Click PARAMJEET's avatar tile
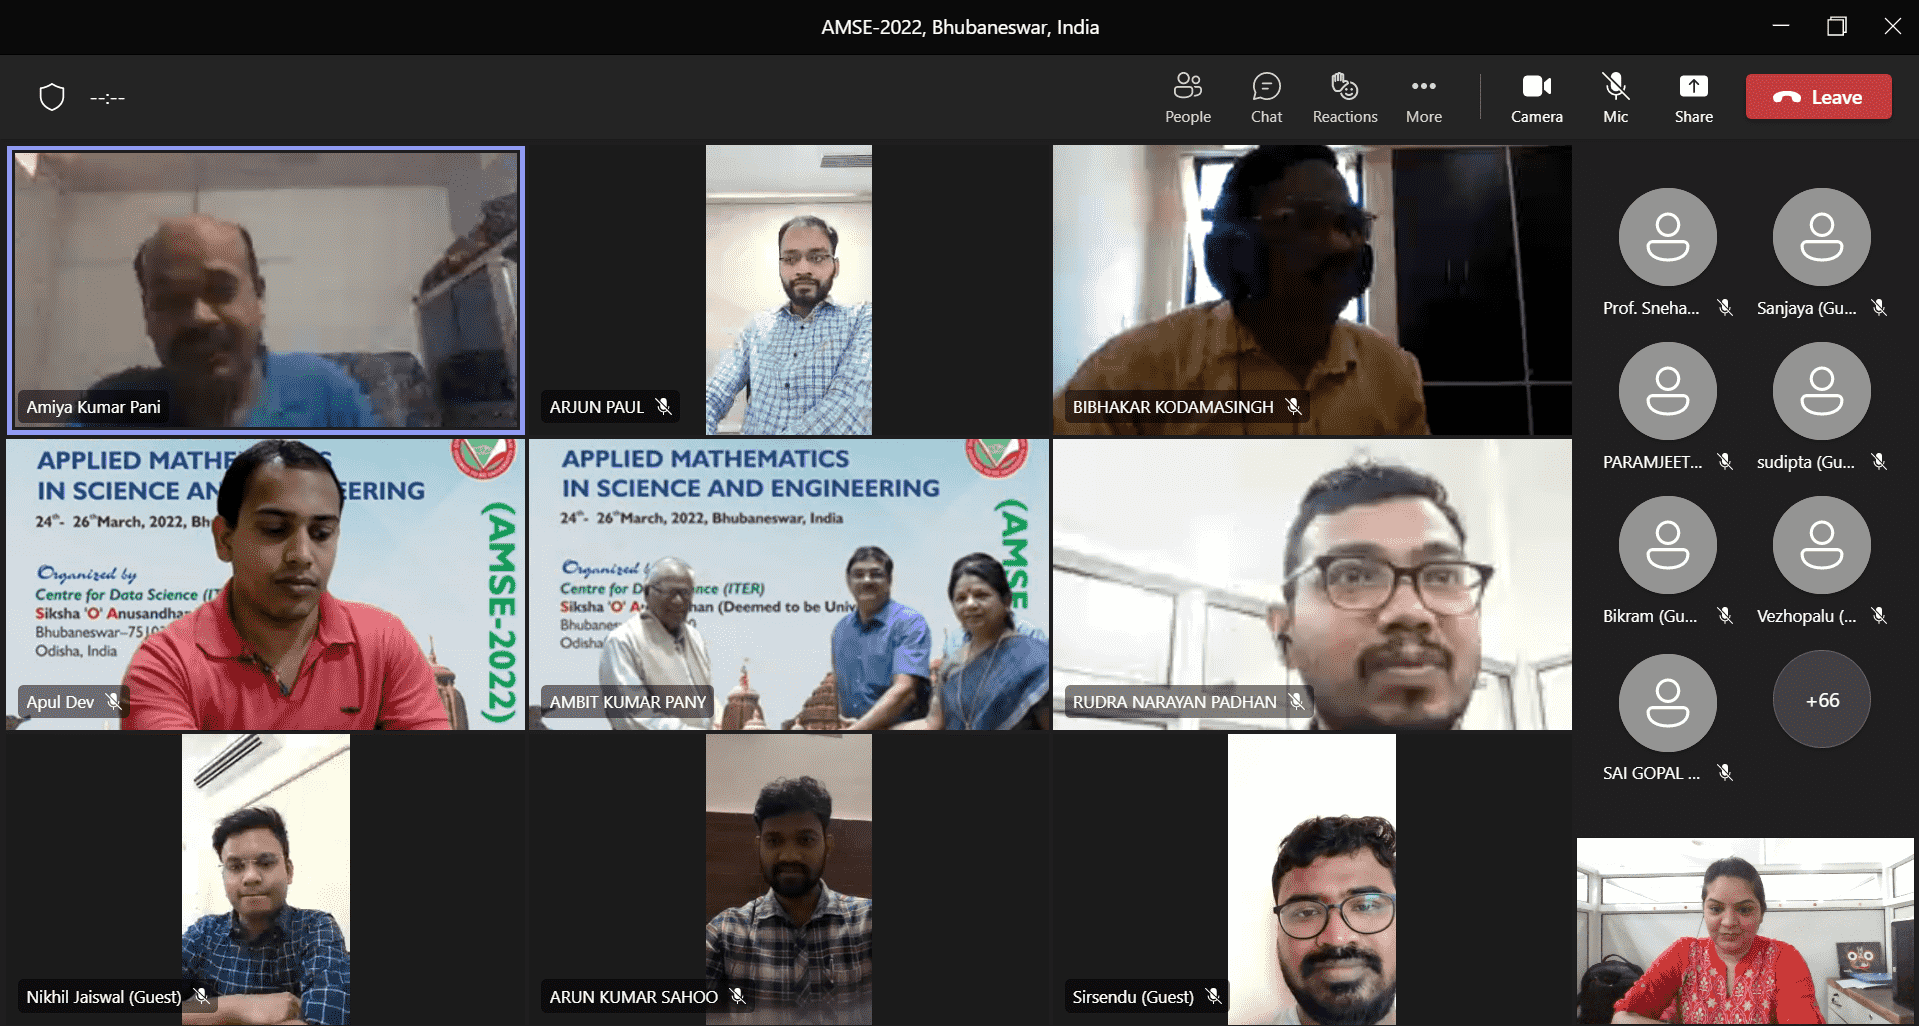Screen dimensions: 1919x1026 tap(1667, 391)
